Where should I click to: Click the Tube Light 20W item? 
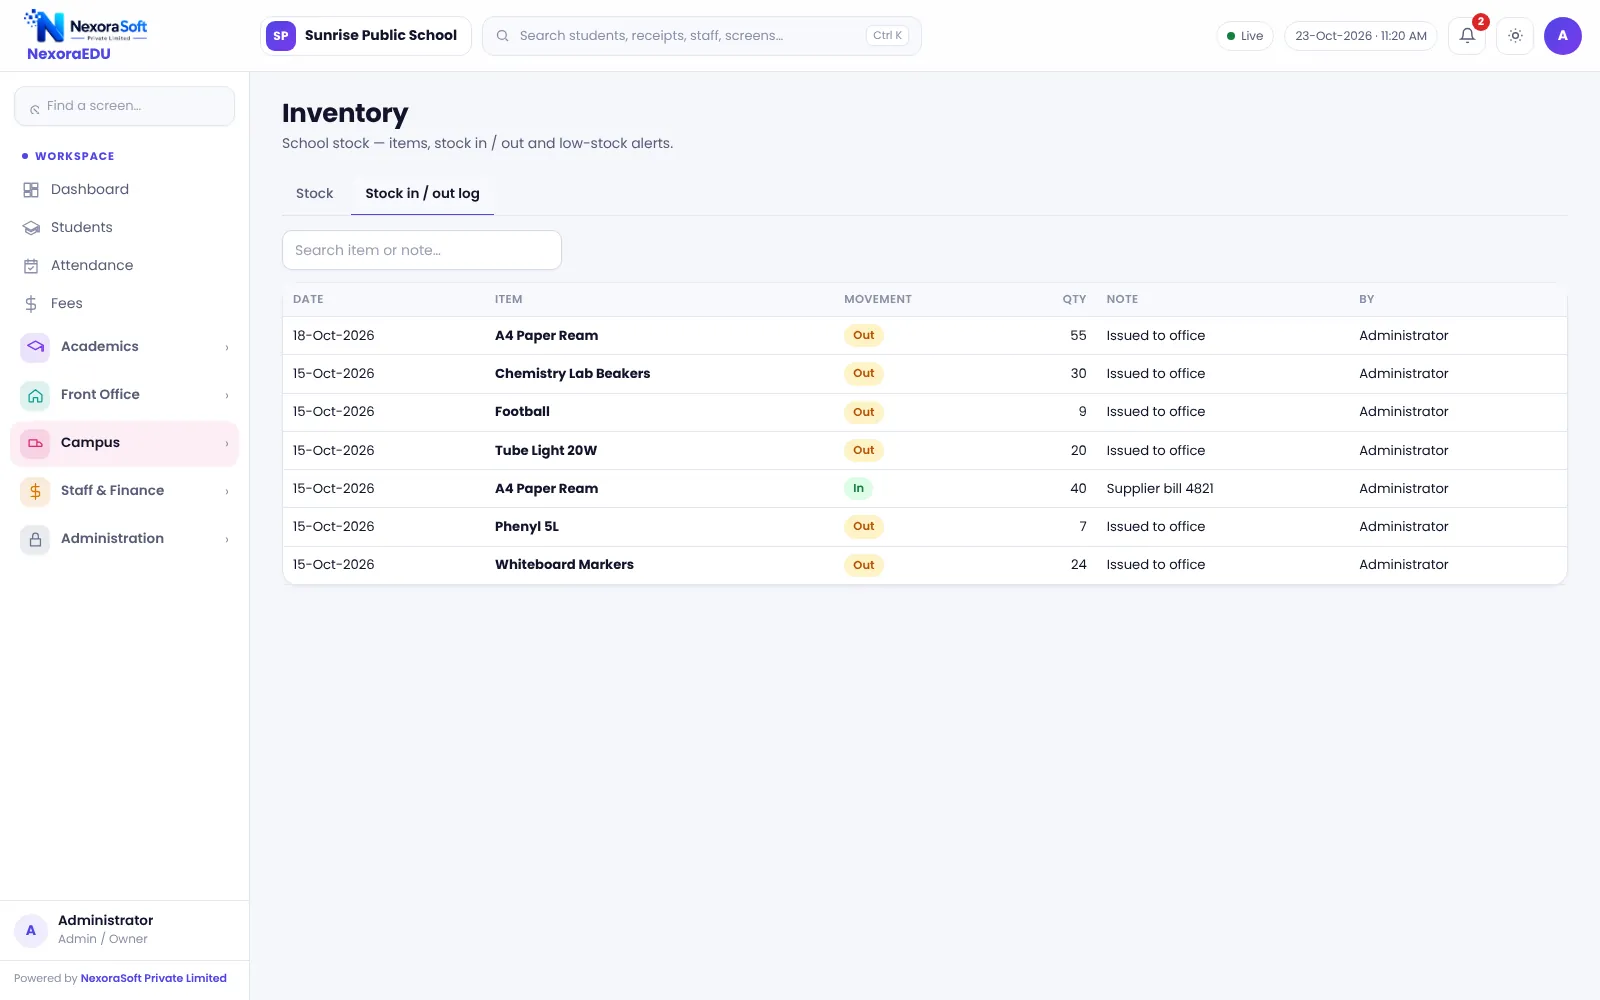tap(546, 451)
